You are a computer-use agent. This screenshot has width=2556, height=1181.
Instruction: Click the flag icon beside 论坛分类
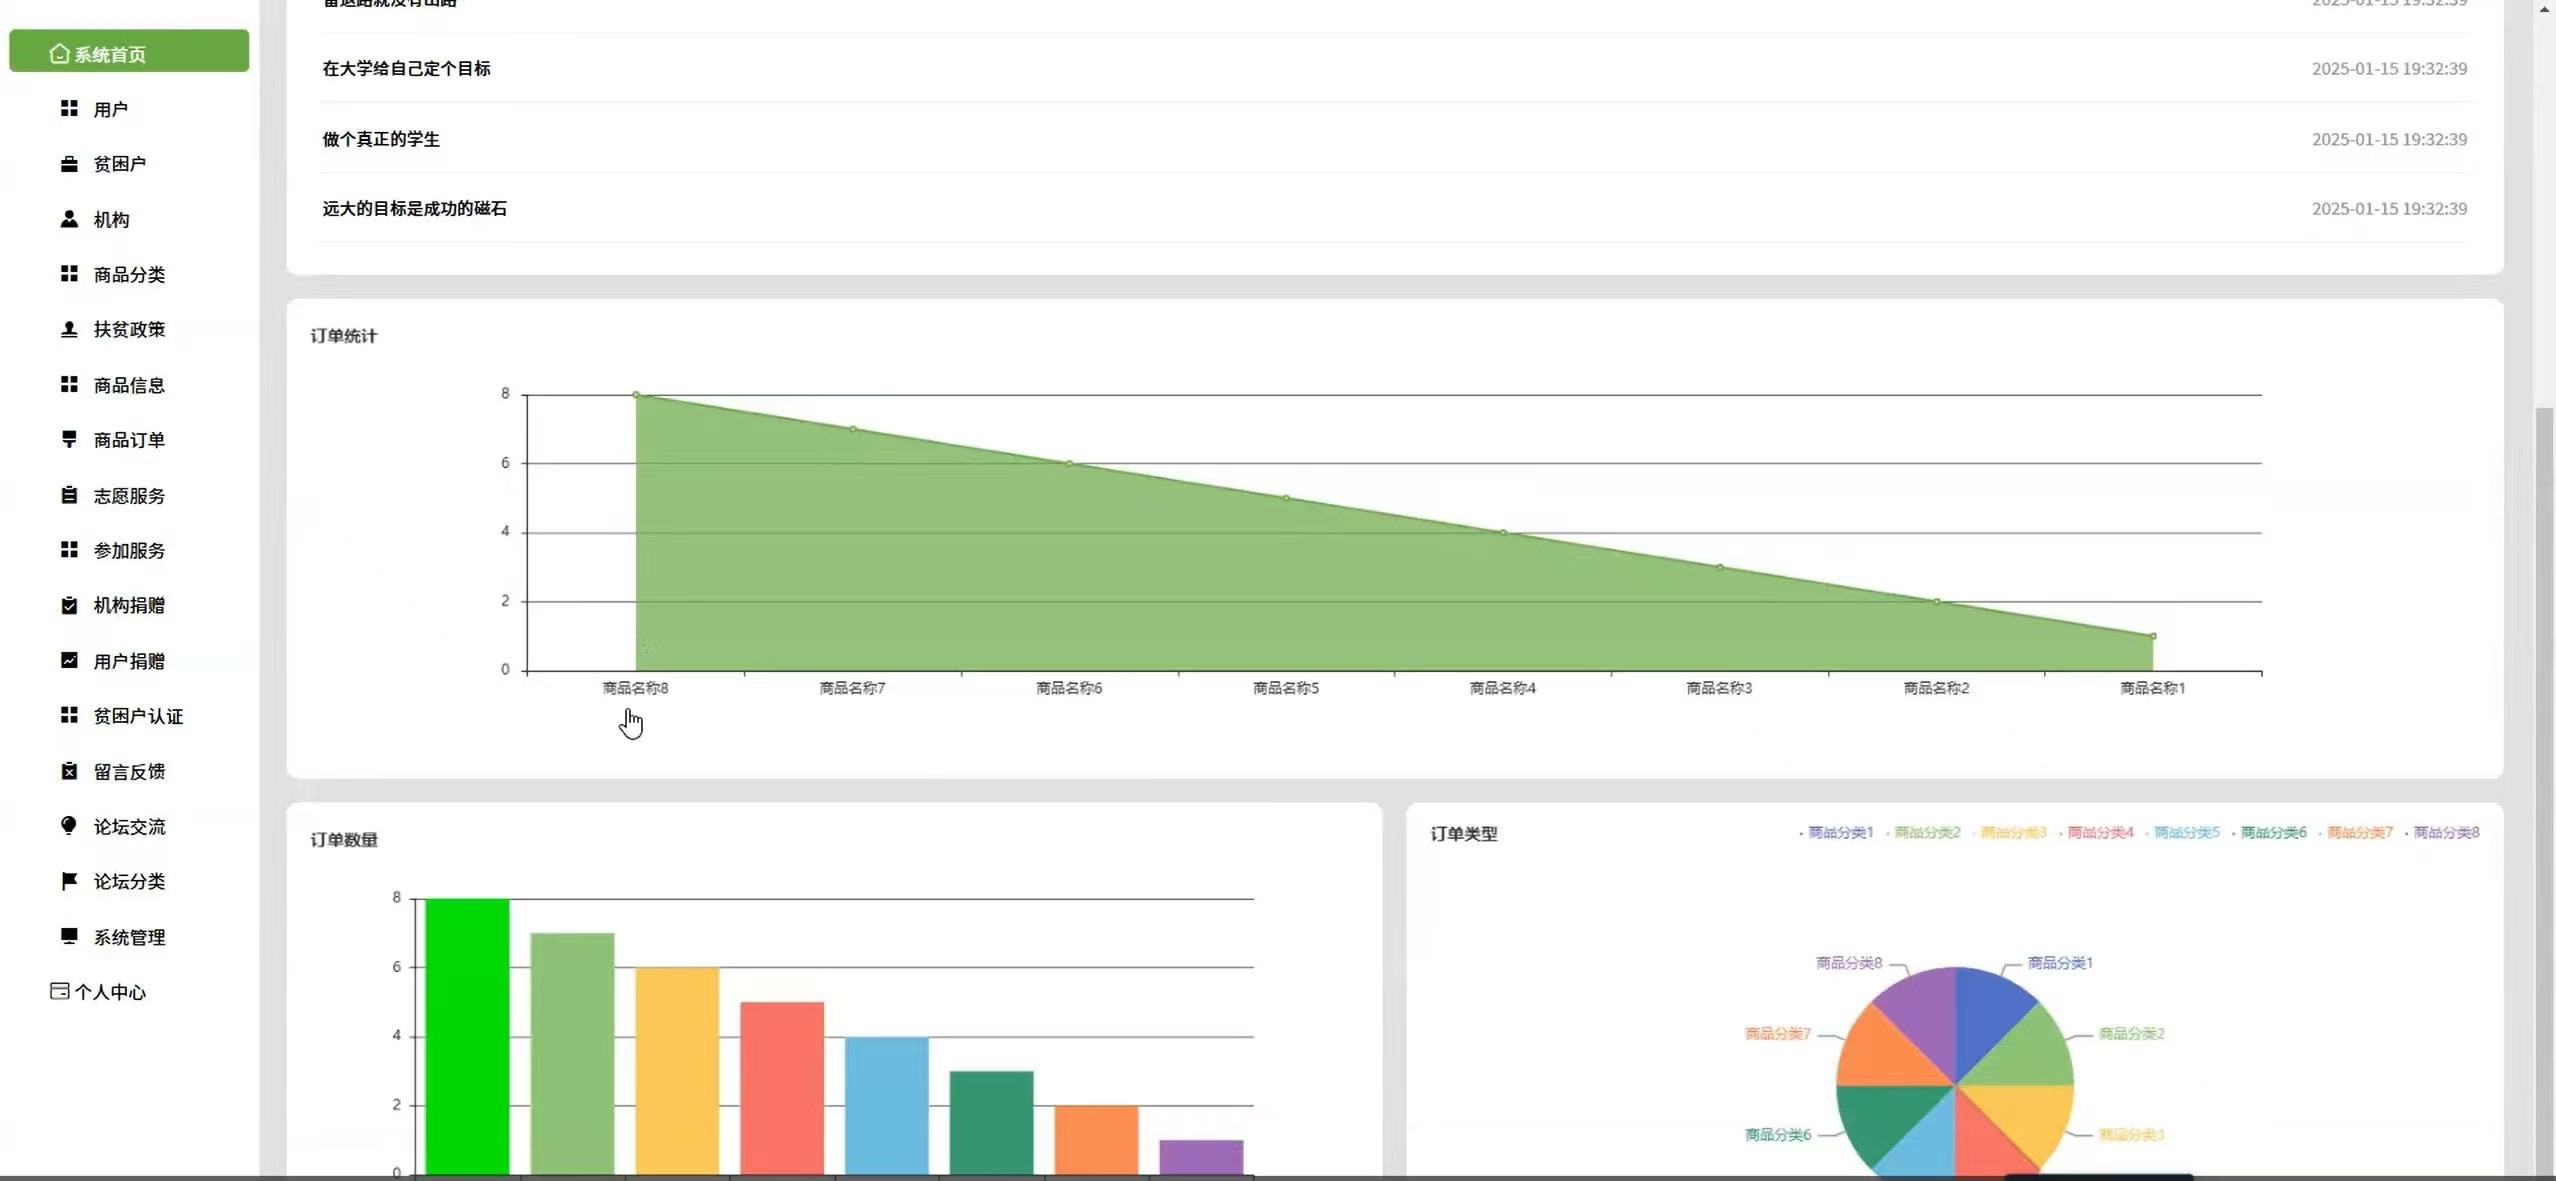pos(69,881)
